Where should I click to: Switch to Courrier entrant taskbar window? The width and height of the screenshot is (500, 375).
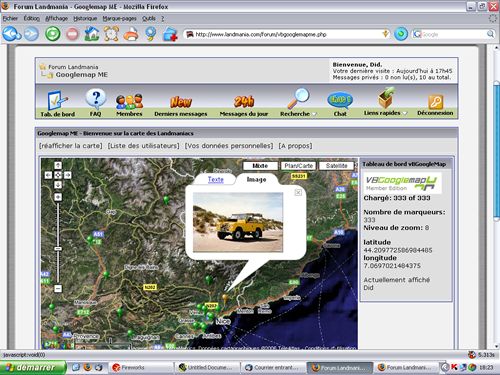click(273, 367)
